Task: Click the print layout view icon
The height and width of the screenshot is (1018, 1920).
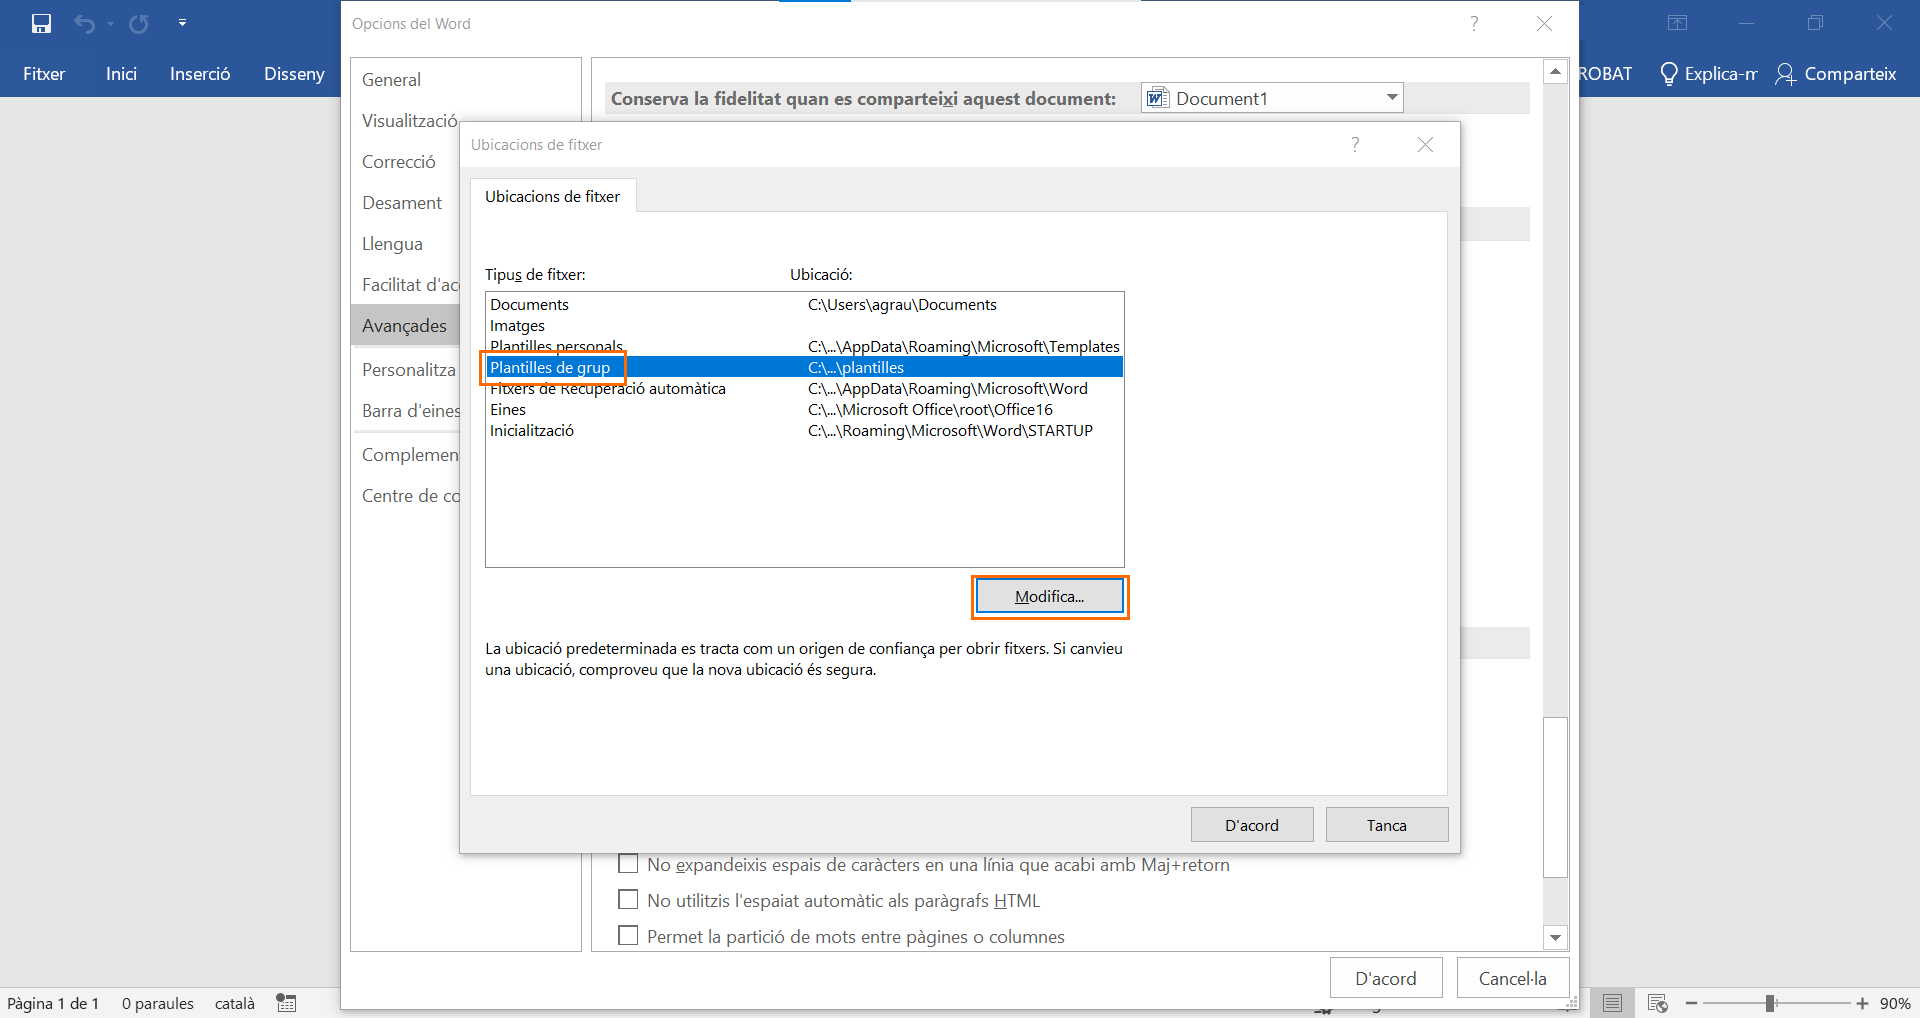Action: pyautogui.click(x=1612, y=1003)
